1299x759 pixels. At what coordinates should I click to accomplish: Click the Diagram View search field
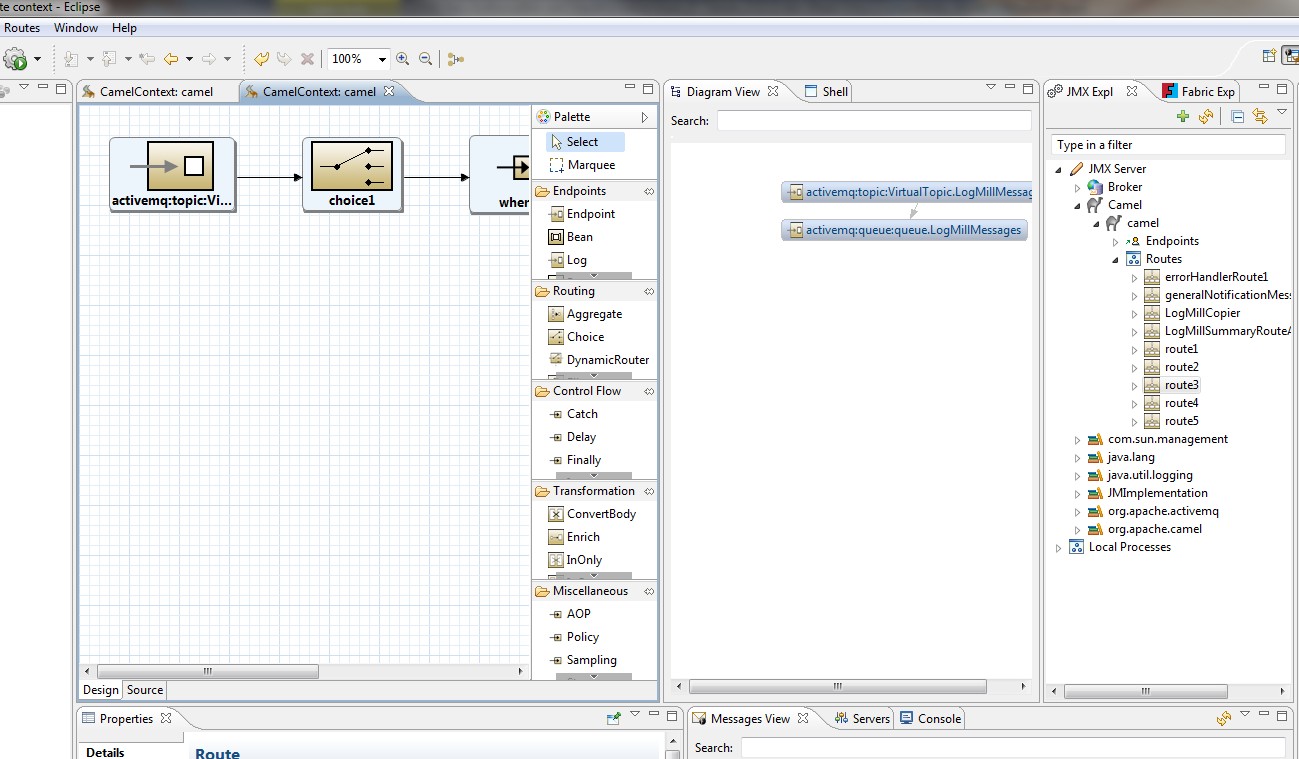click(x=873, y=121)
